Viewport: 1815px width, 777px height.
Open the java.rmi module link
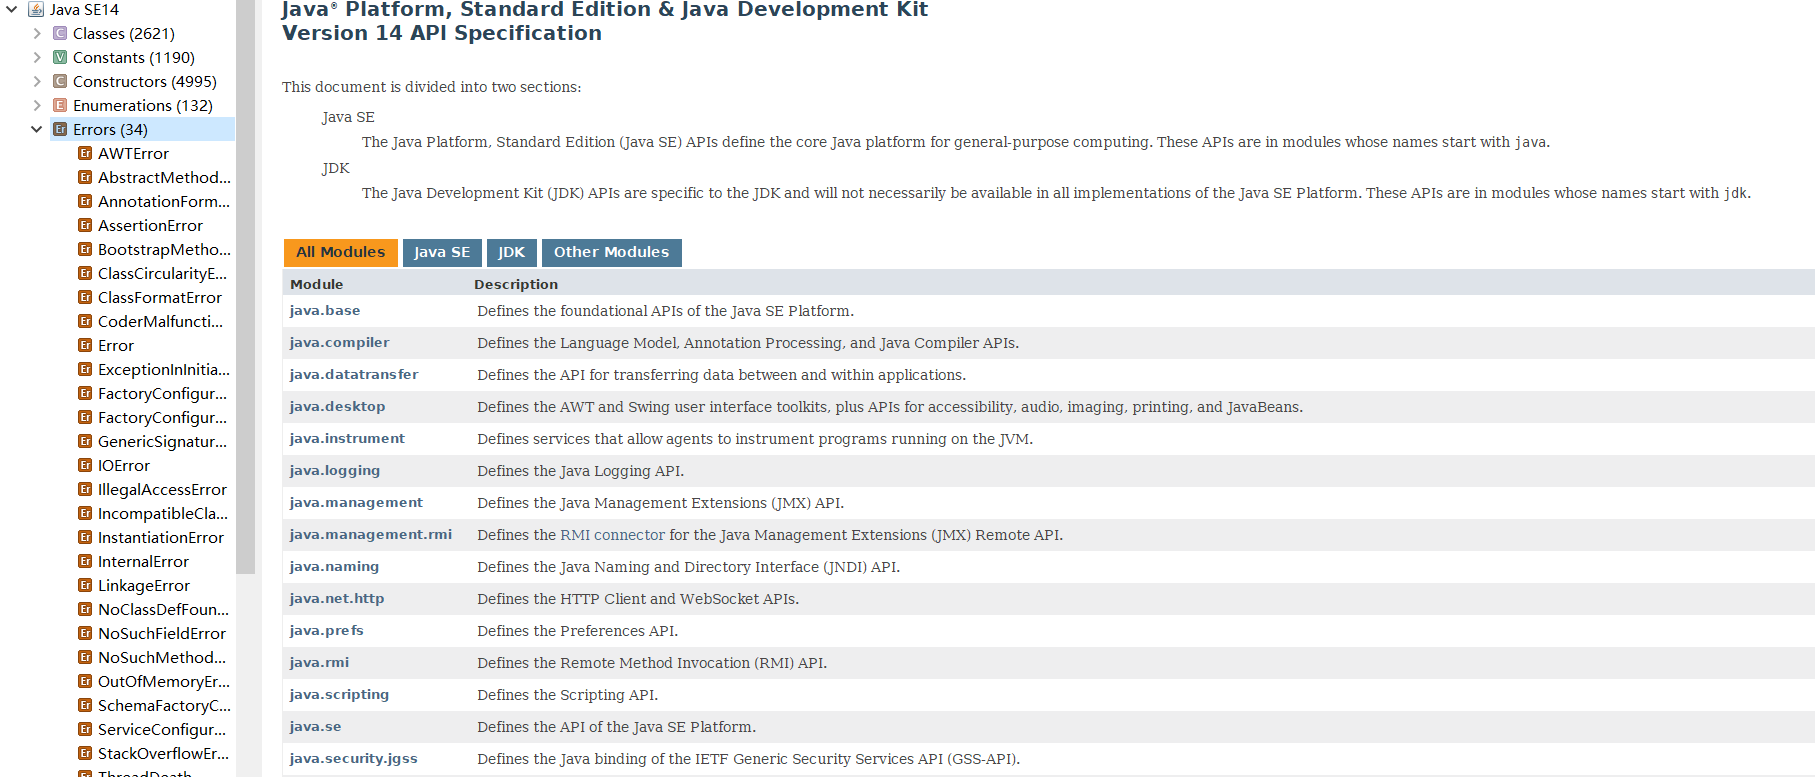pyautogui.click(x=319, y=663)
